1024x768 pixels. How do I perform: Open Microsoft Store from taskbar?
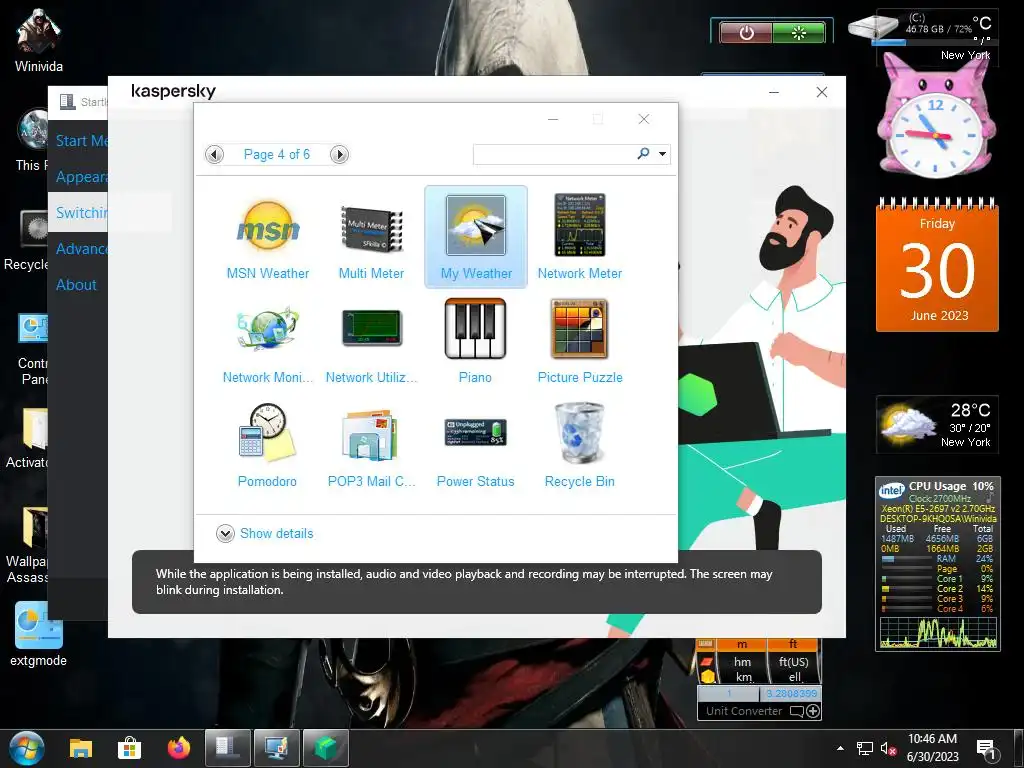coord(129,748)
